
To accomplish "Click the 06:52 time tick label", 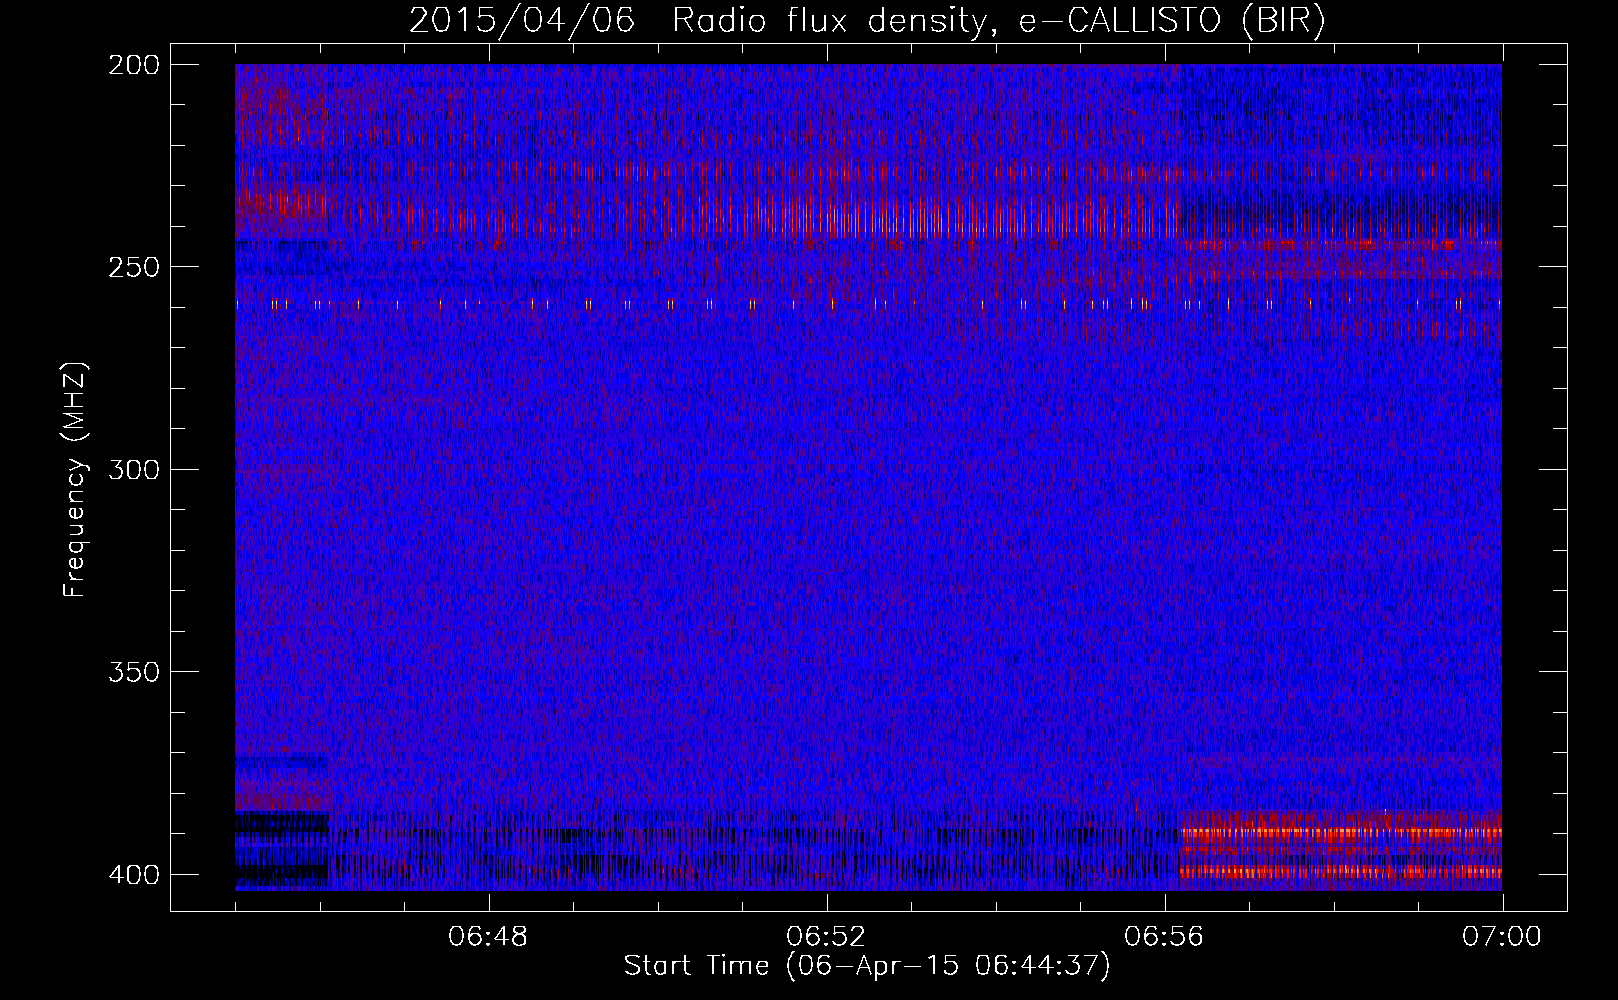I will pos(826,937).
